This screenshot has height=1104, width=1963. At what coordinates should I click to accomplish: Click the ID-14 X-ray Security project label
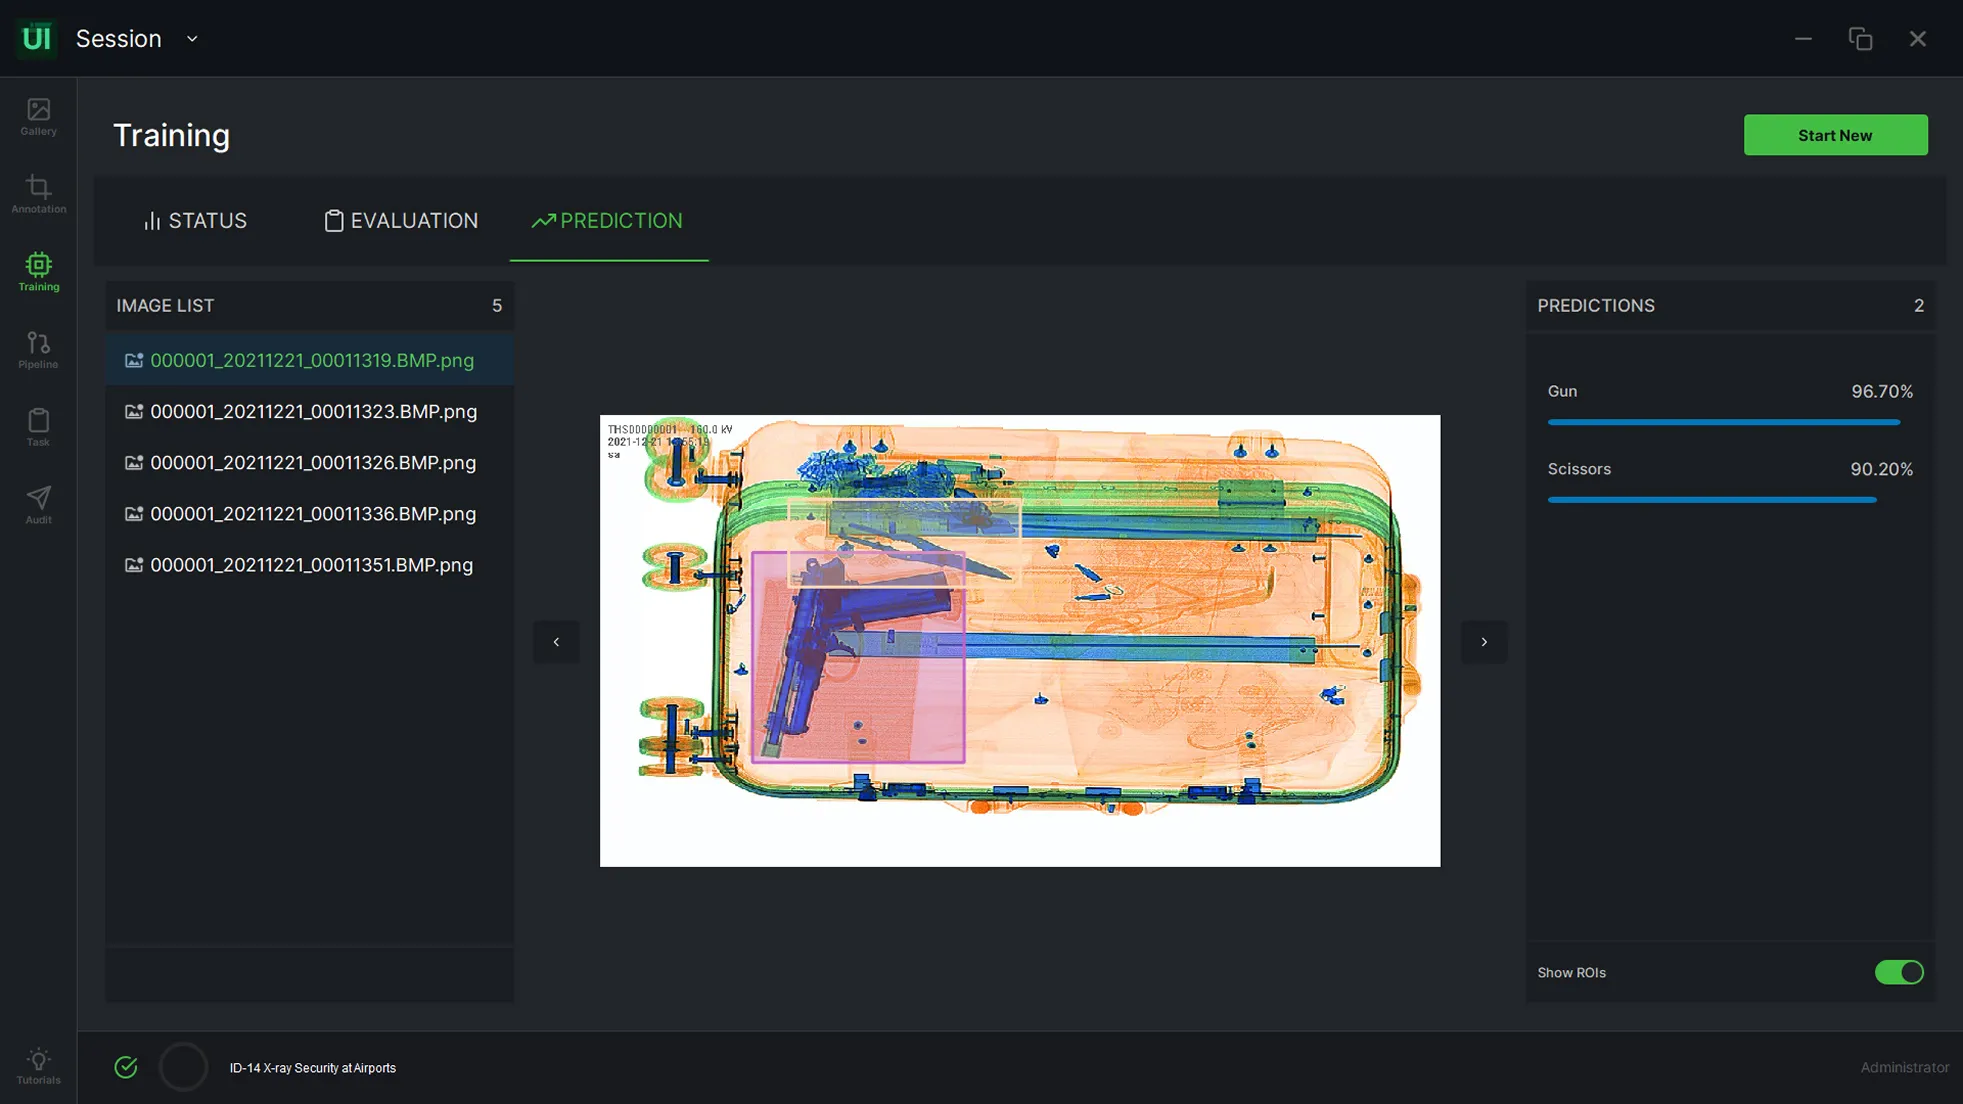313,1068
